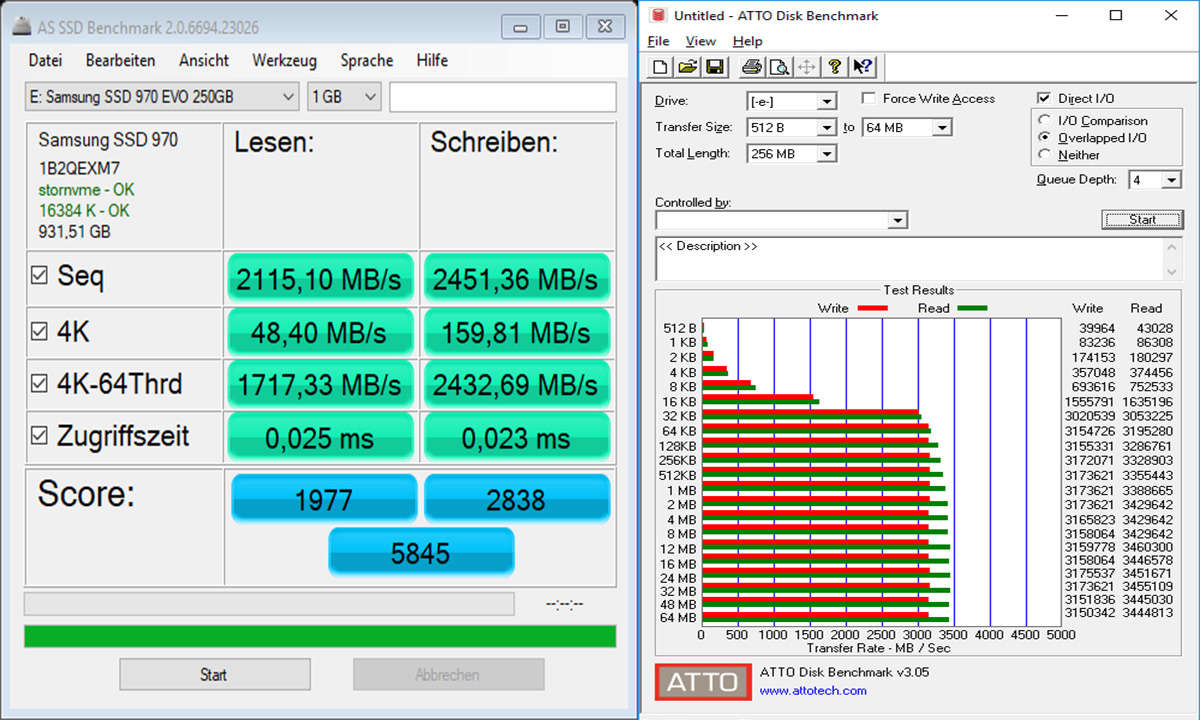Enable Force Write Access checkbox
This screenshot has width=1200, height=720.
pyautogui.click(x=868, y=98)
